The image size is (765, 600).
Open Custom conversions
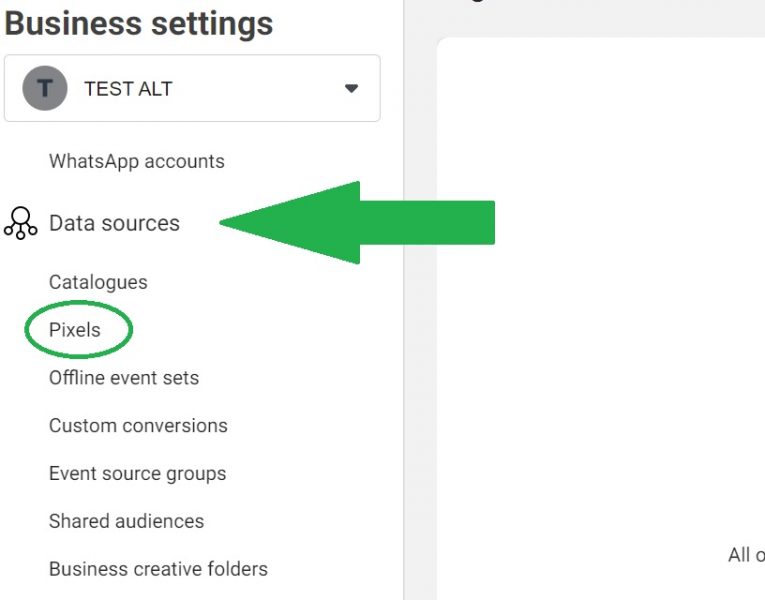click(x=138, y=426)
